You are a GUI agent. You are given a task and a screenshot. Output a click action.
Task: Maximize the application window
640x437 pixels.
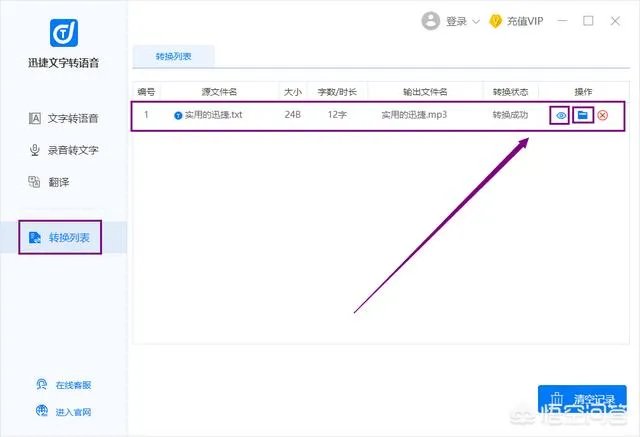pyautogui.click(x=588, y=21)
